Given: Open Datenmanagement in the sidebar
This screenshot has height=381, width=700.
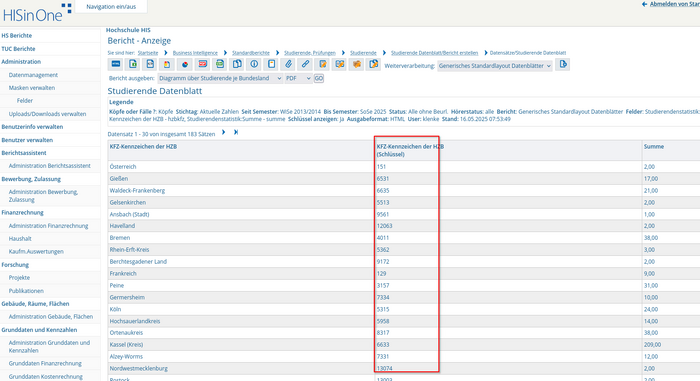Looking at the screenshot, I should pyautogui.click(x=33, y=75).
